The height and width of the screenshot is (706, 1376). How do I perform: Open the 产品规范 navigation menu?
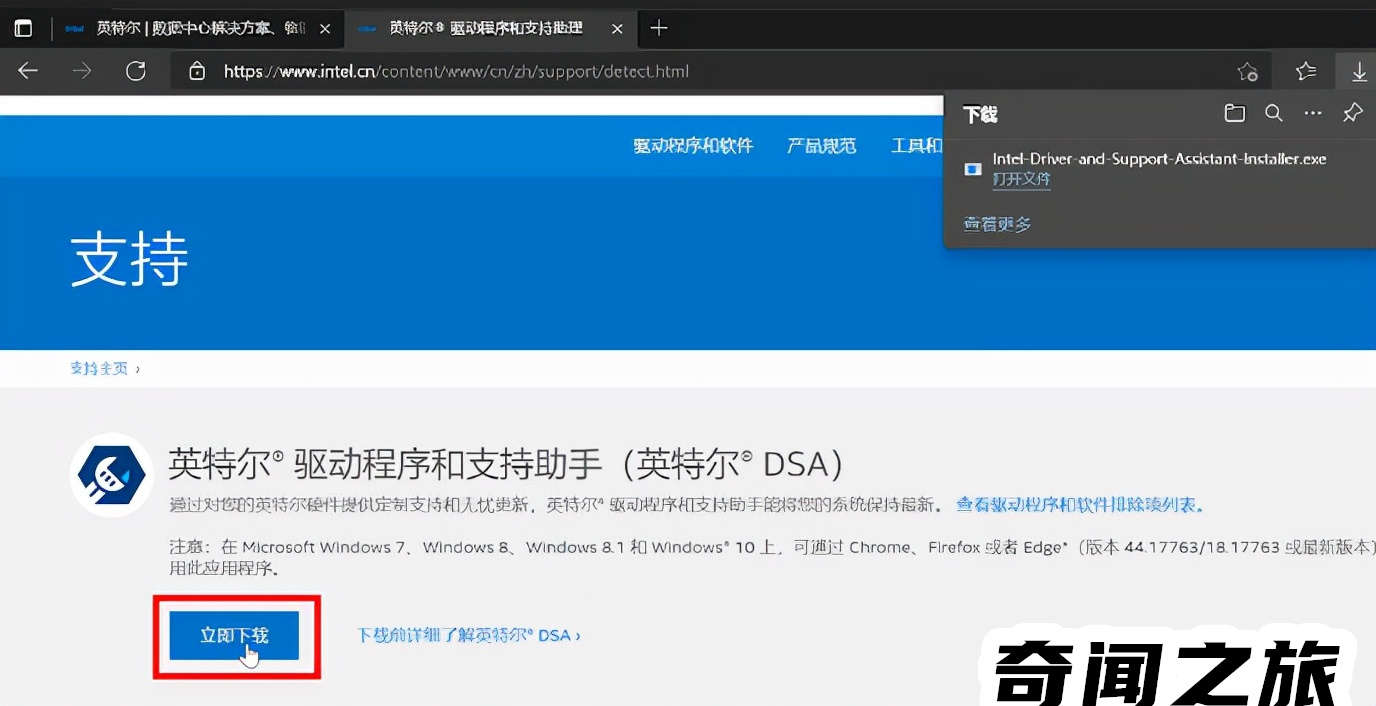tap(822, 146)
